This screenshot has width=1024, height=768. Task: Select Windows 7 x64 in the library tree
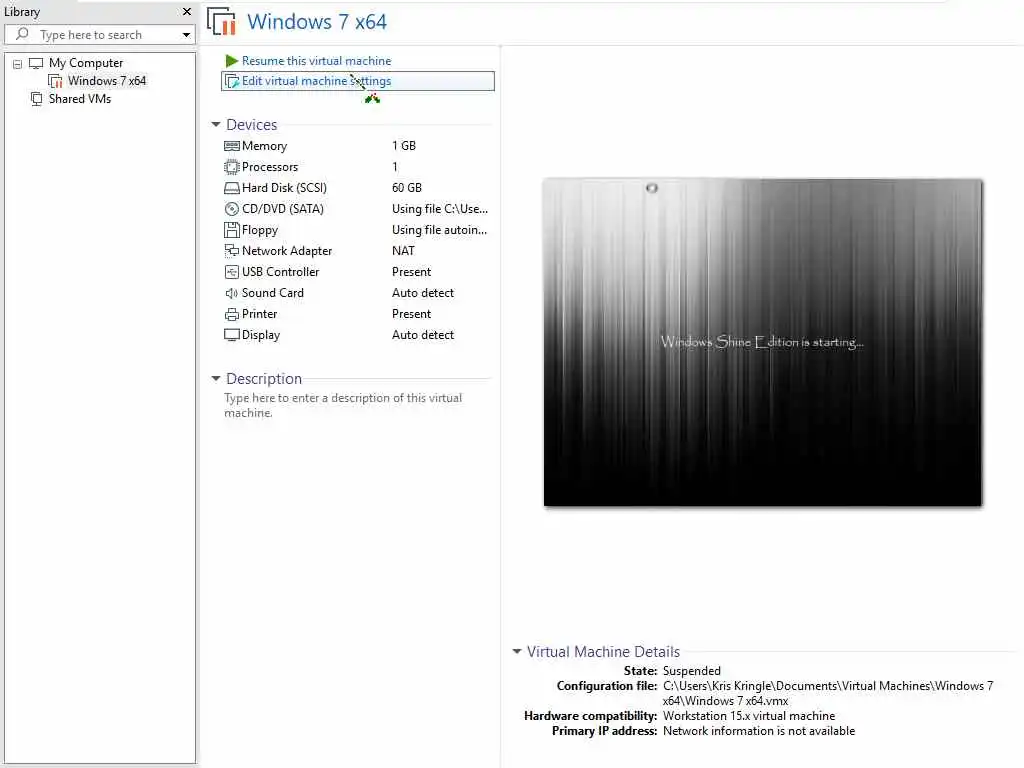107,81
